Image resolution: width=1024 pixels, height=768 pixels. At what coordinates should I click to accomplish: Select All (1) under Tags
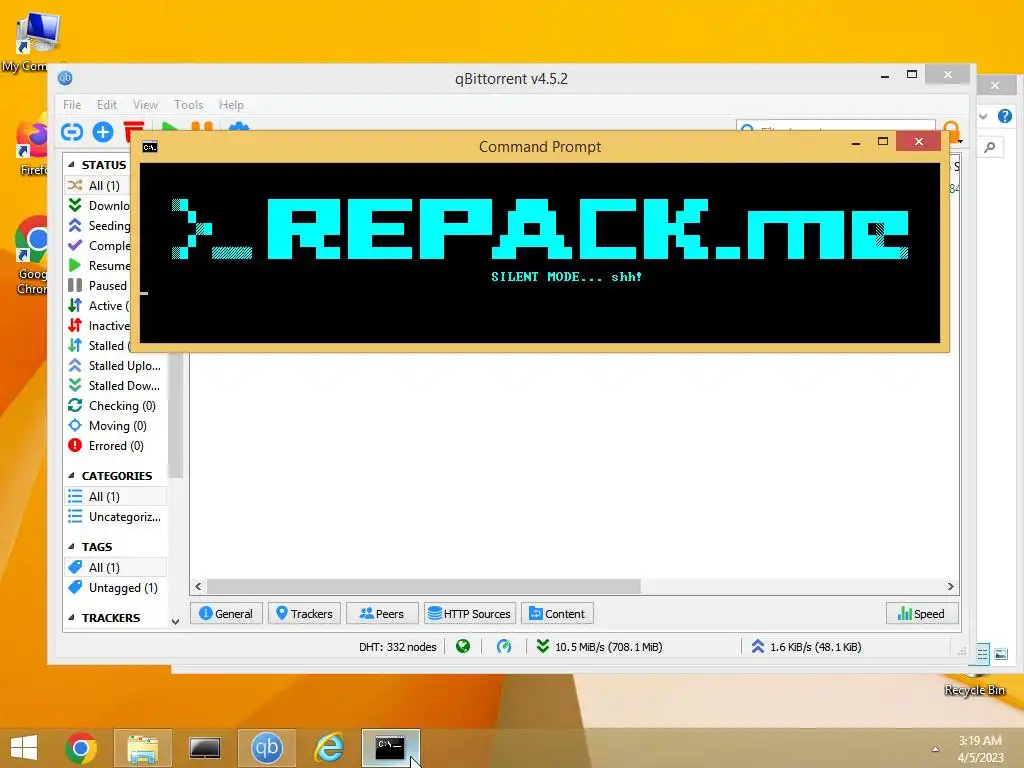(116, 568)
